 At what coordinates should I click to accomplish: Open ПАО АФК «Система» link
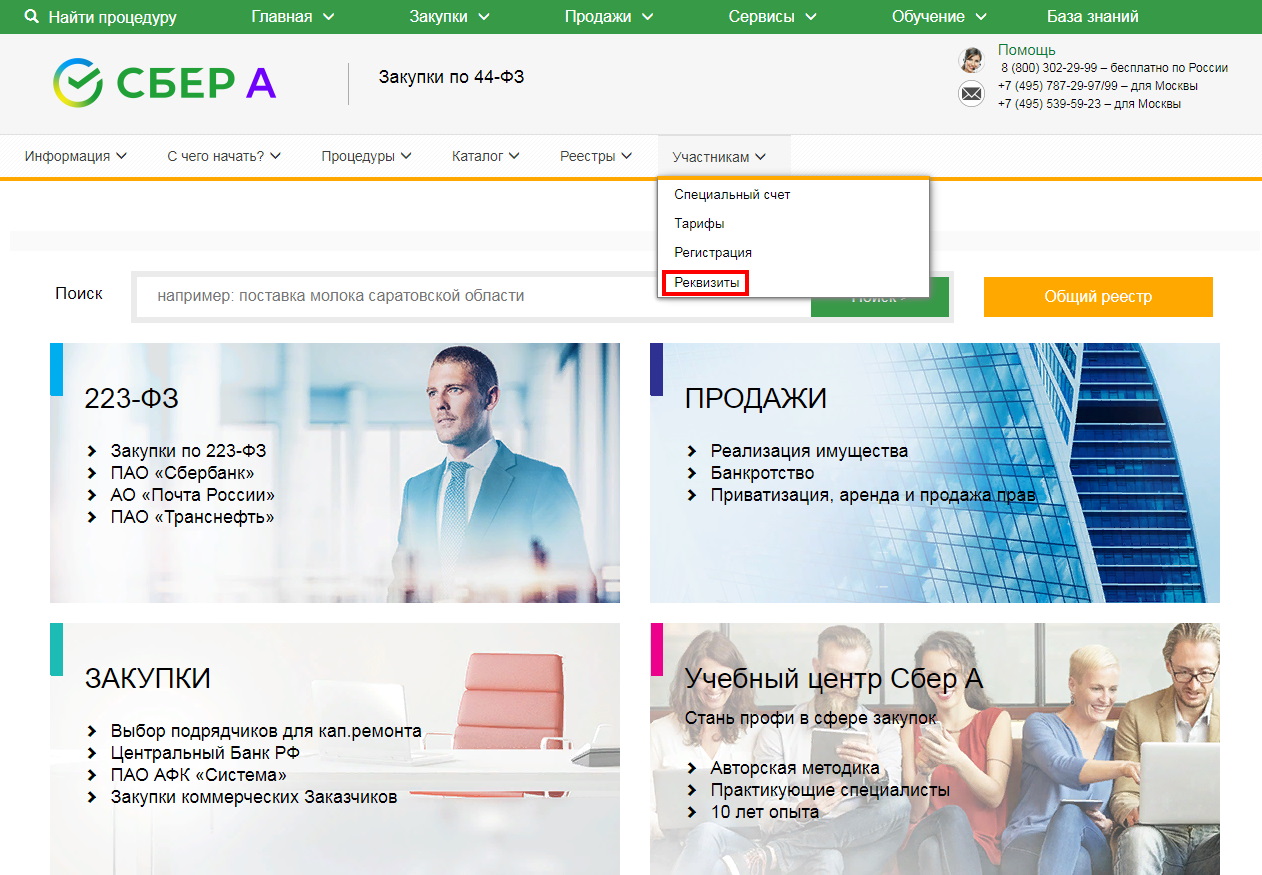(198, 775)
